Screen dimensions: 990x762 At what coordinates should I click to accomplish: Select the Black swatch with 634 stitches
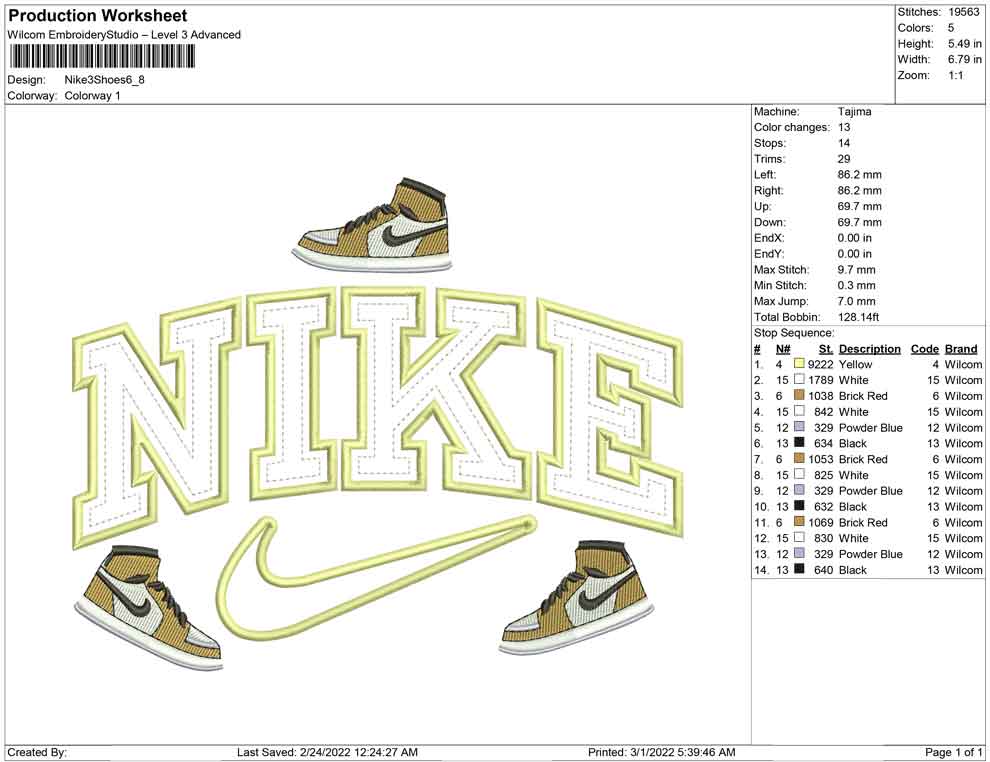[x=799, y=443]
